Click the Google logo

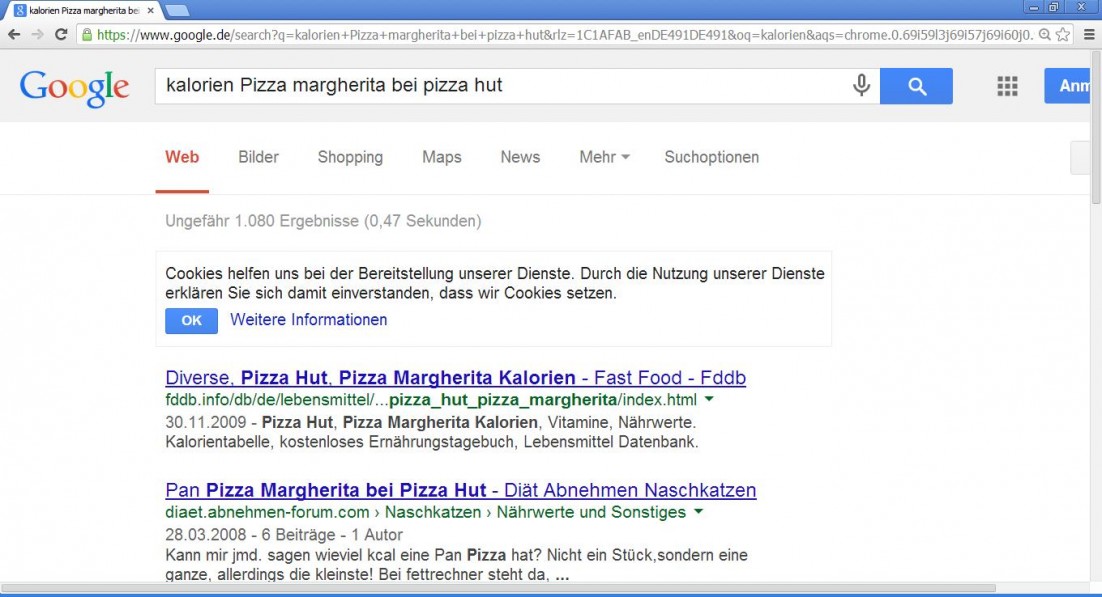point(74,88)
